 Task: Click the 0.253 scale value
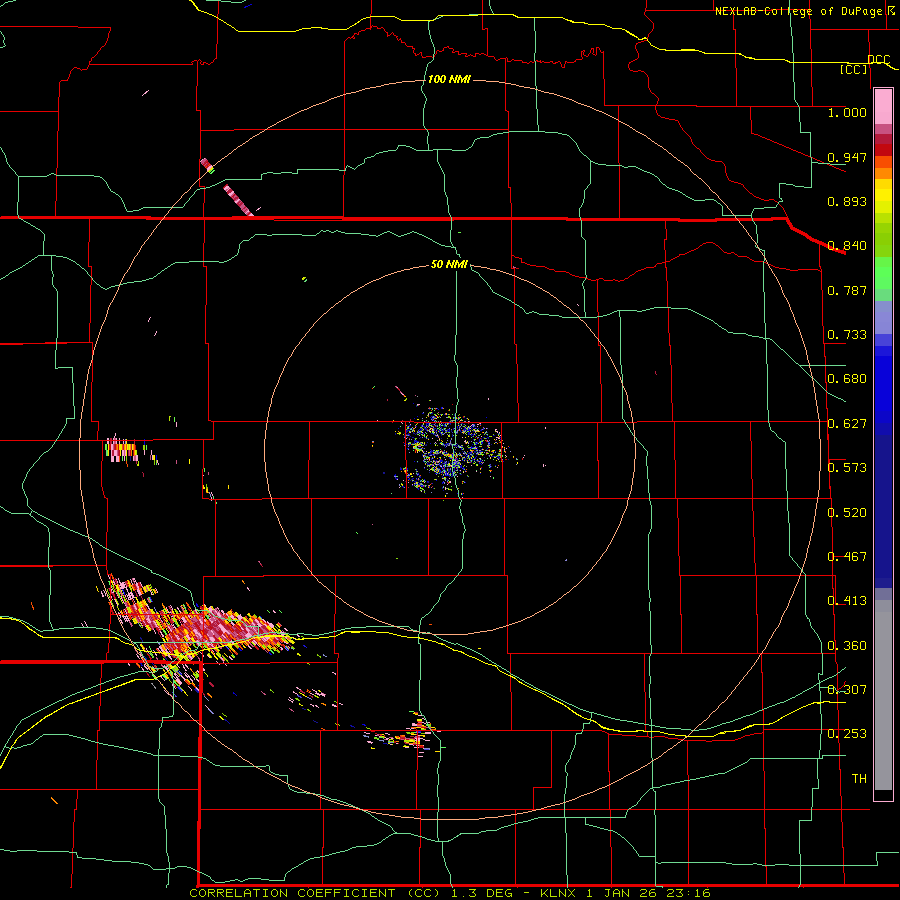847,734
